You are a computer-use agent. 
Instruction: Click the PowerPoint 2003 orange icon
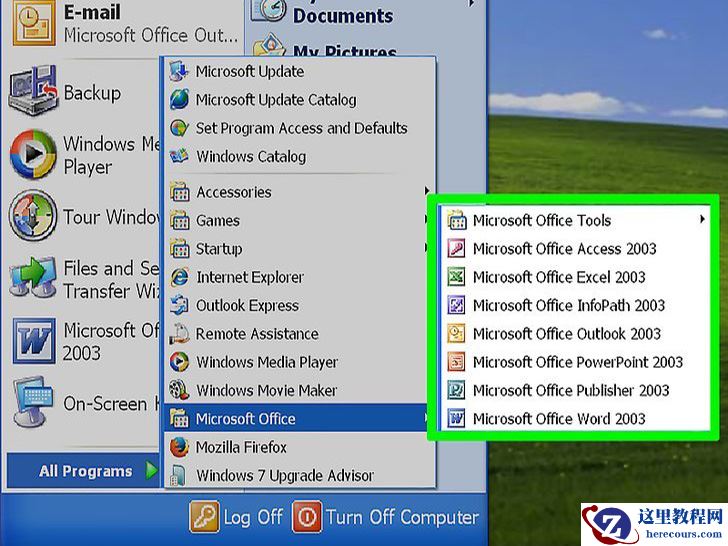tap(456, 362)
